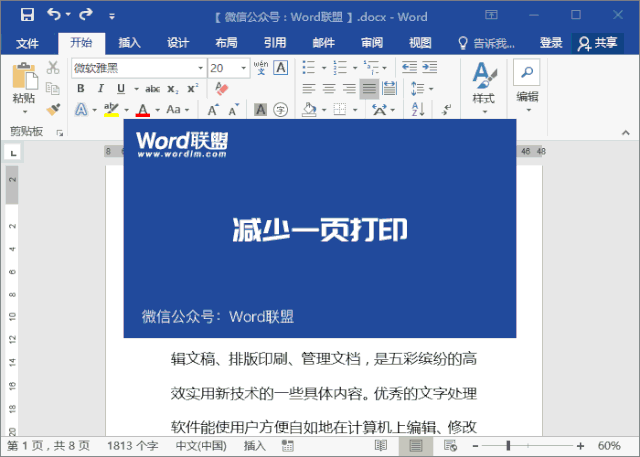Sort text with the A-Z icon
This screenshot has height=457, width=640.
(418, 109)
